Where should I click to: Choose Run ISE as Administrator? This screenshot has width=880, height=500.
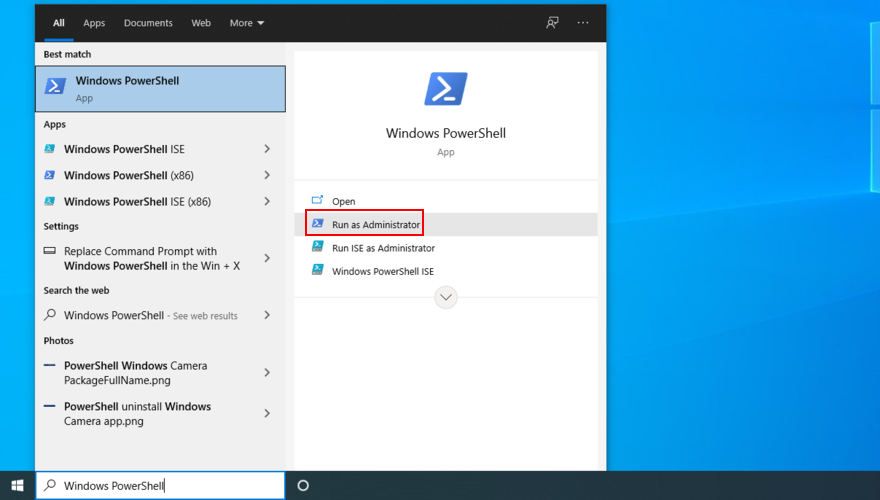tap(446, 248)
